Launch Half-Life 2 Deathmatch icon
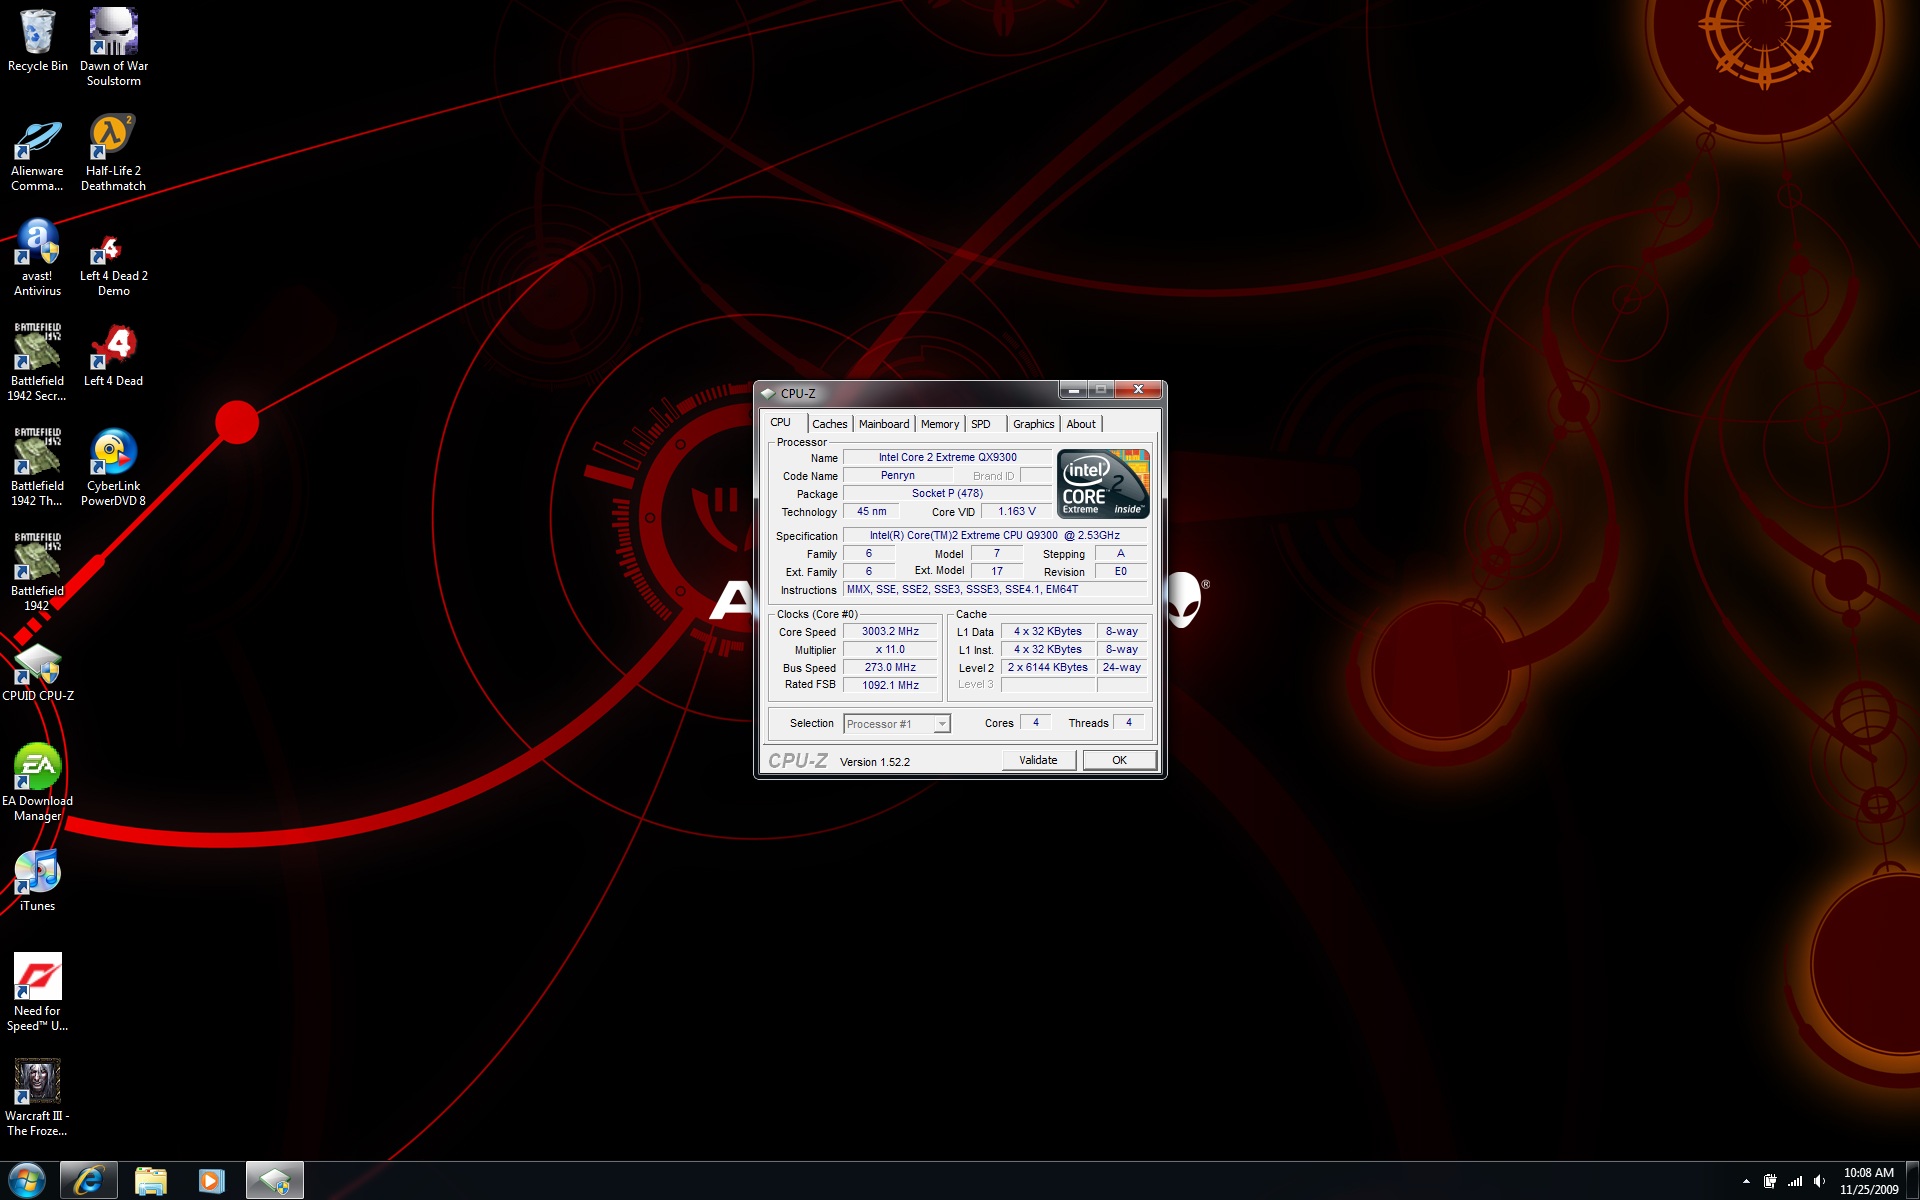1920x1200 pixels. coord(114,153)
